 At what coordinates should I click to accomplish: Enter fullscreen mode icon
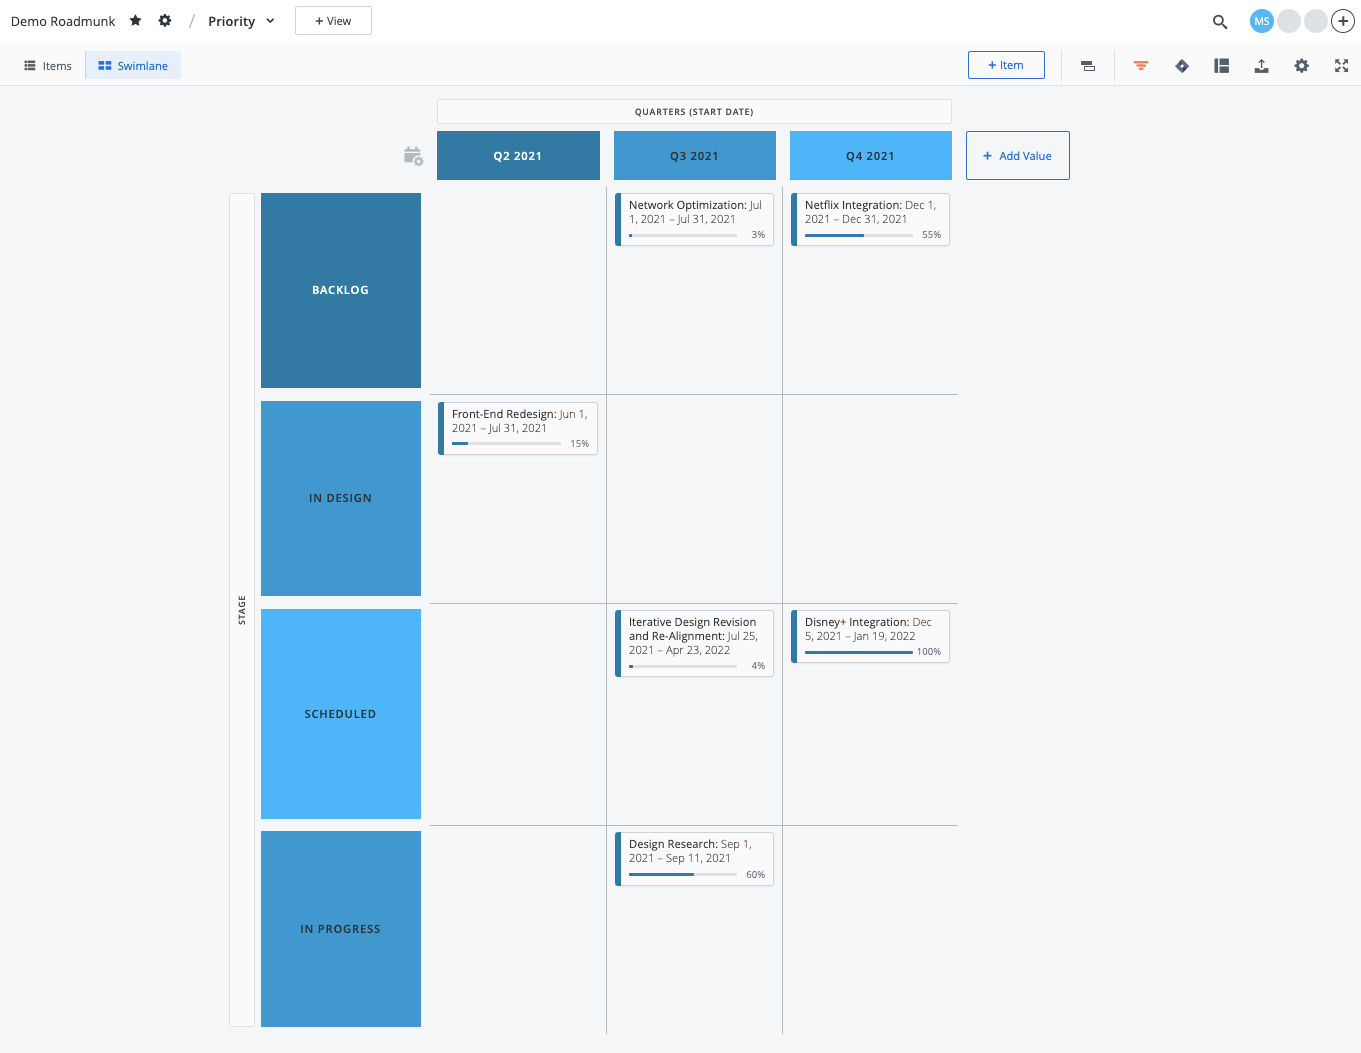point(1342,66)
